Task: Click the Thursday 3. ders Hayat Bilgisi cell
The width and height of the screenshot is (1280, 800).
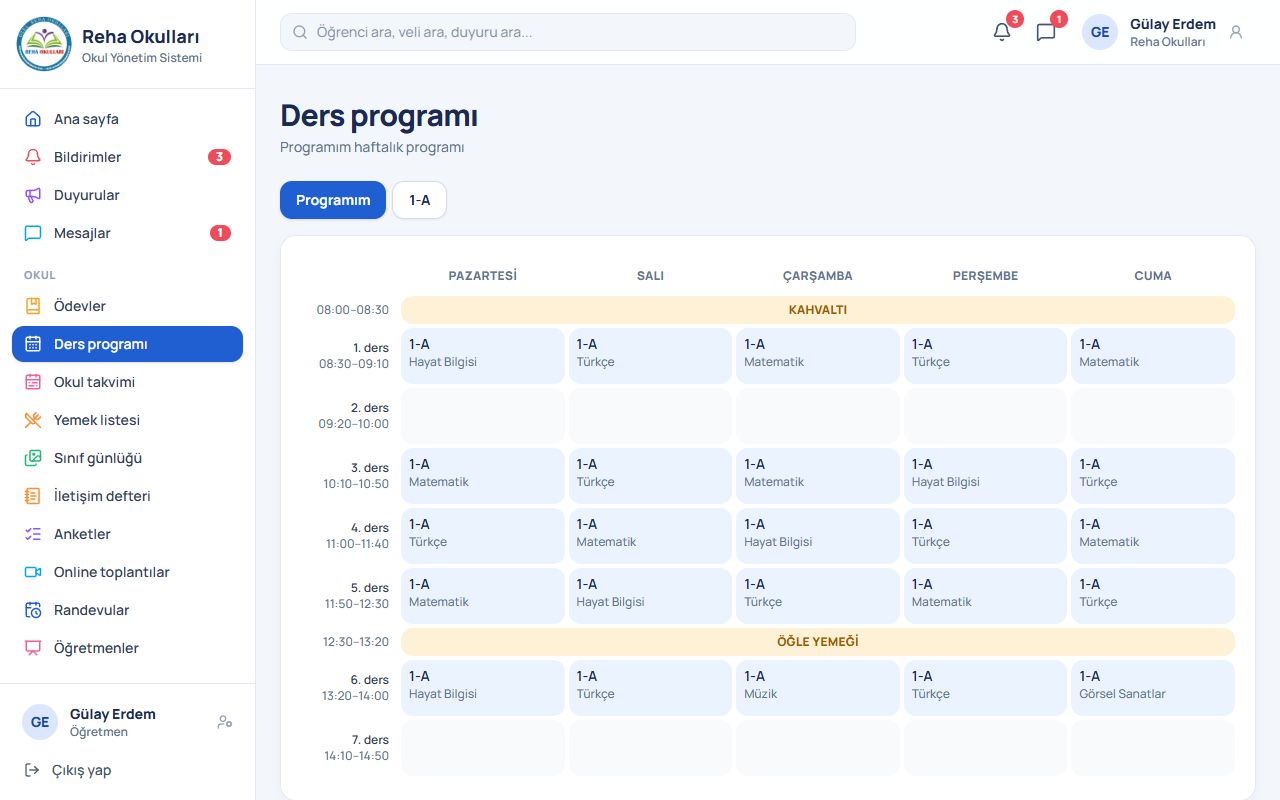Action: [985, 476]
